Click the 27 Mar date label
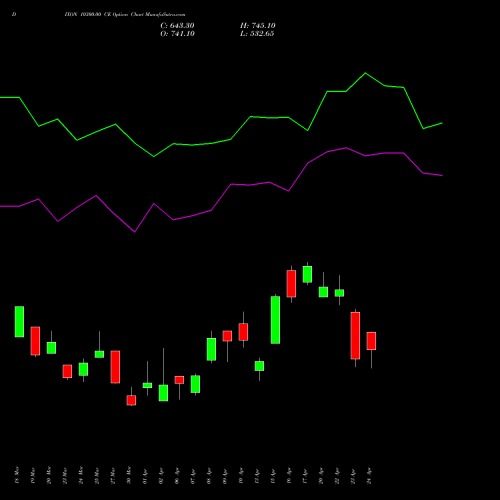 (113, 475)
